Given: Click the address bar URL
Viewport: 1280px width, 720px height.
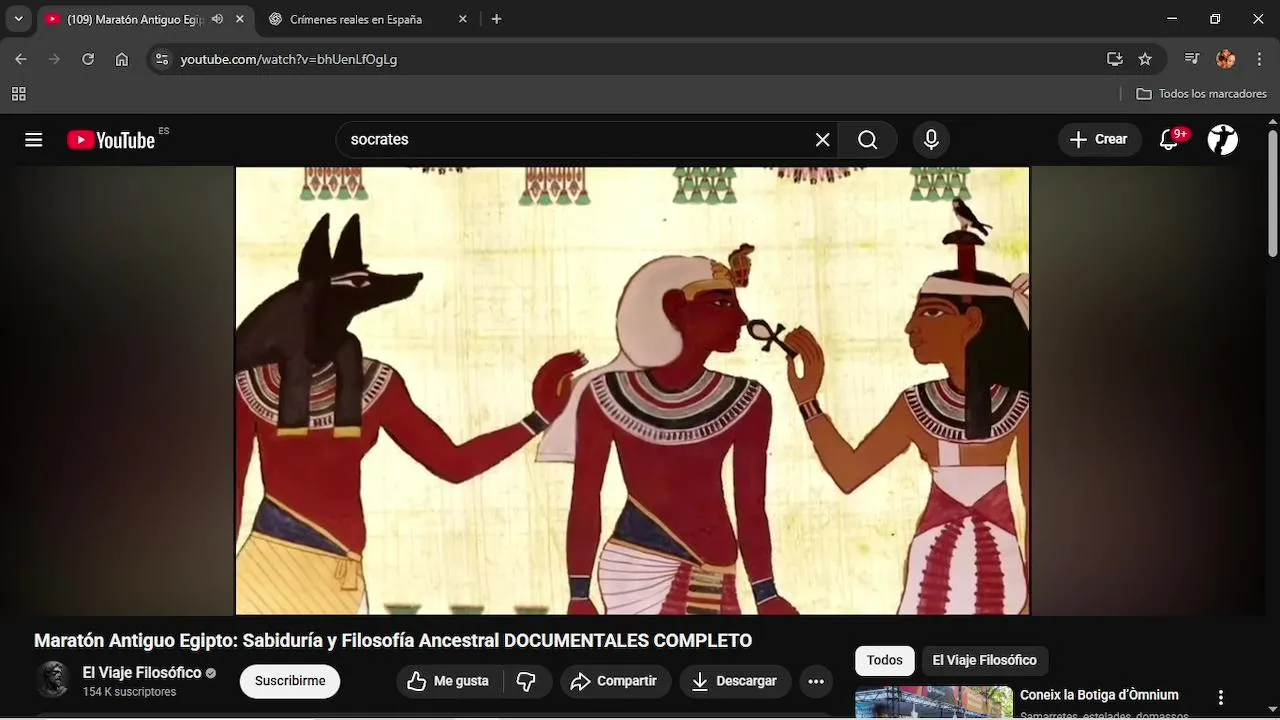Looking at the screenshot, I should click(288, 59).
